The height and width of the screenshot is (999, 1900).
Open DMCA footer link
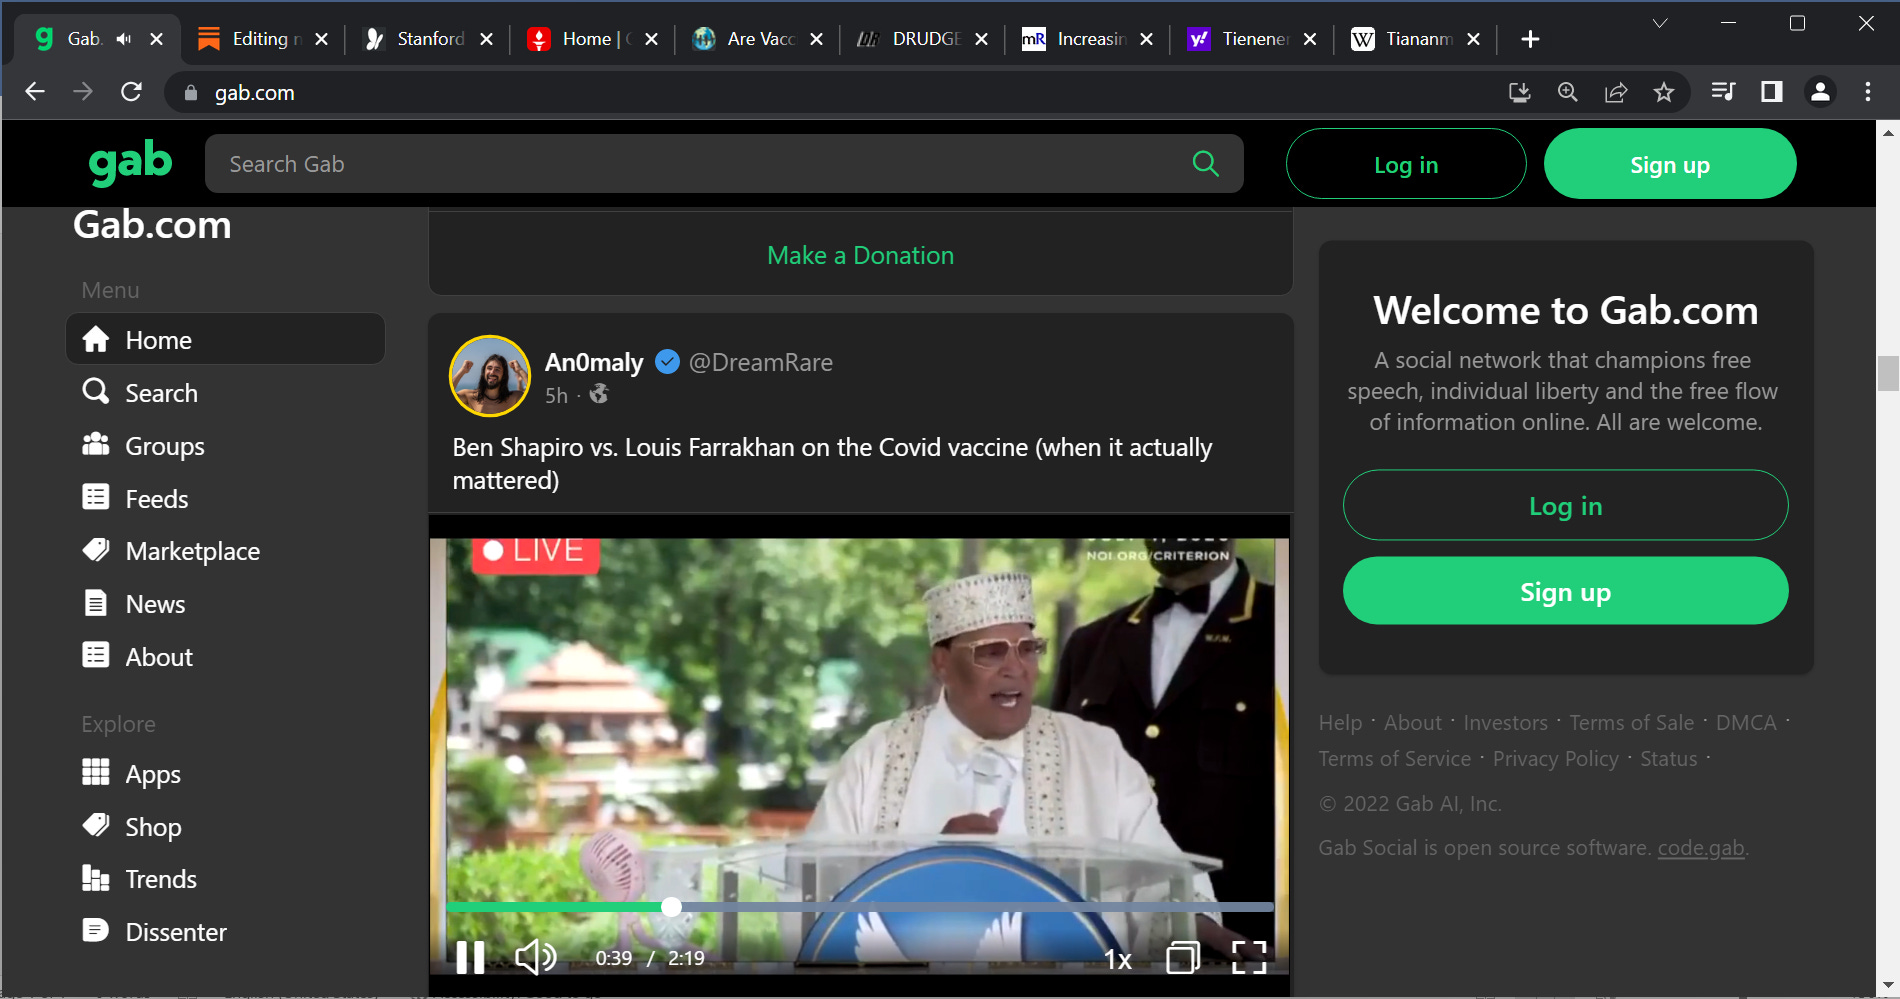coord(1746,723)
